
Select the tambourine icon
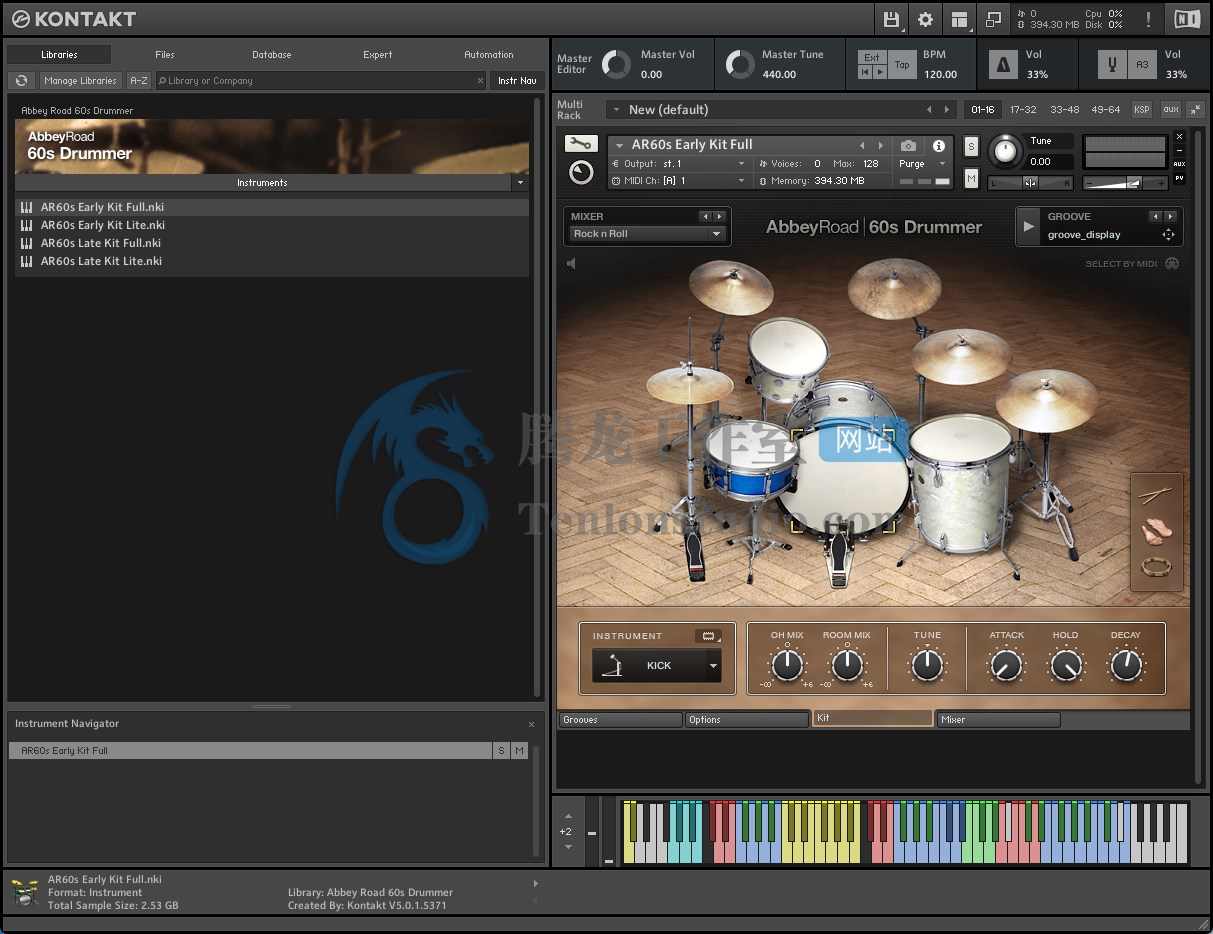[x=1156, y=567]
